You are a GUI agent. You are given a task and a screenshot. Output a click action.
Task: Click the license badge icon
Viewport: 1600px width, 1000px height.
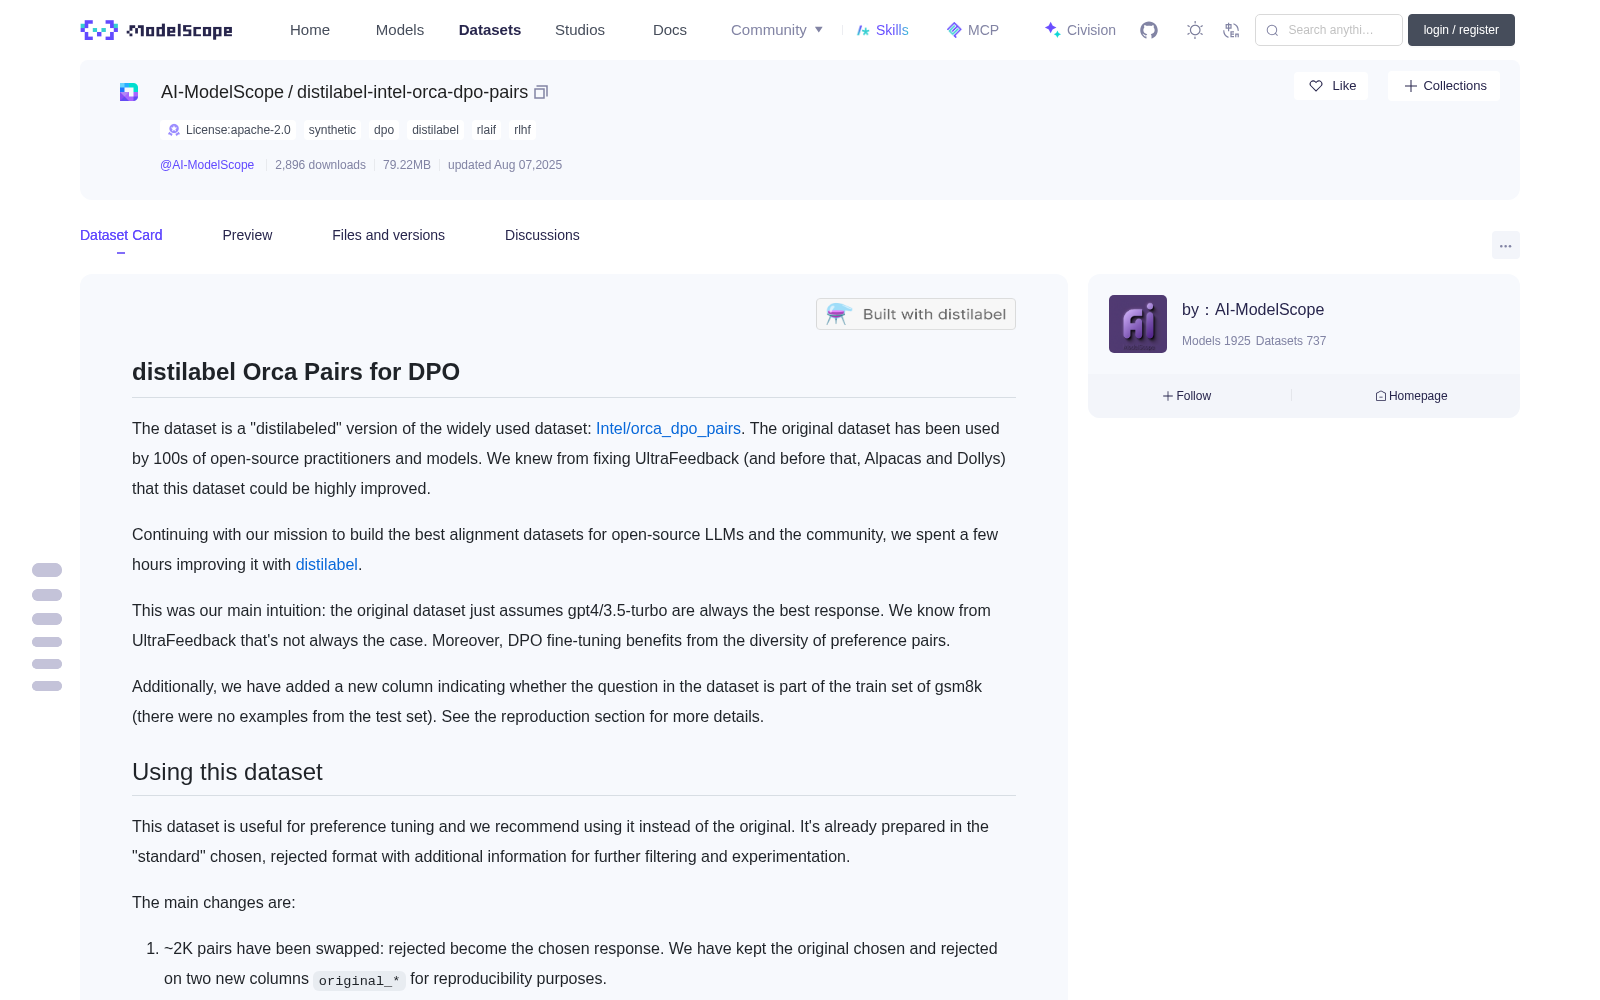[174, 130]
